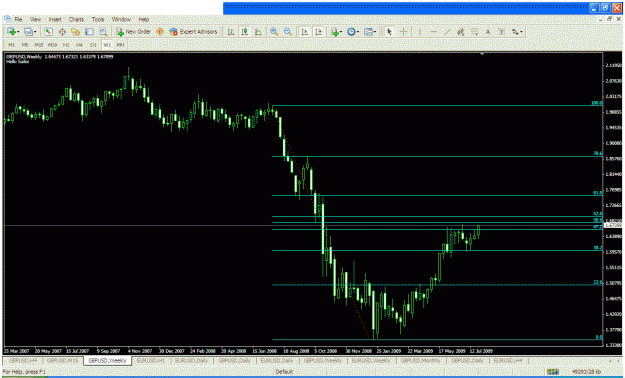
Task: Pick the trendline drawing tool
Action: coord(447,32)
